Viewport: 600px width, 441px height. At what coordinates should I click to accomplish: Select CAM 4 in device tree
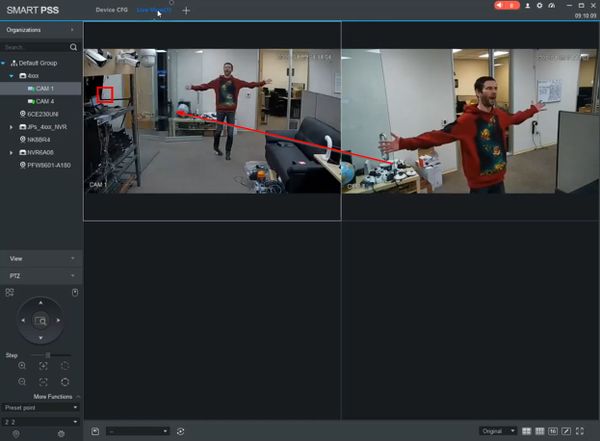(45, 101)
